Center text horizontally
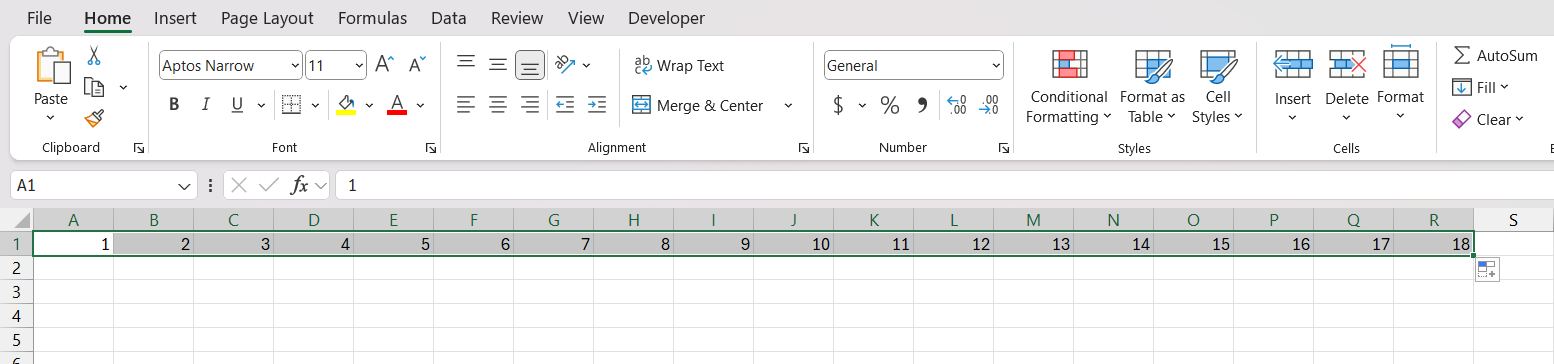 pyautogui.click(x=498, y=104)
